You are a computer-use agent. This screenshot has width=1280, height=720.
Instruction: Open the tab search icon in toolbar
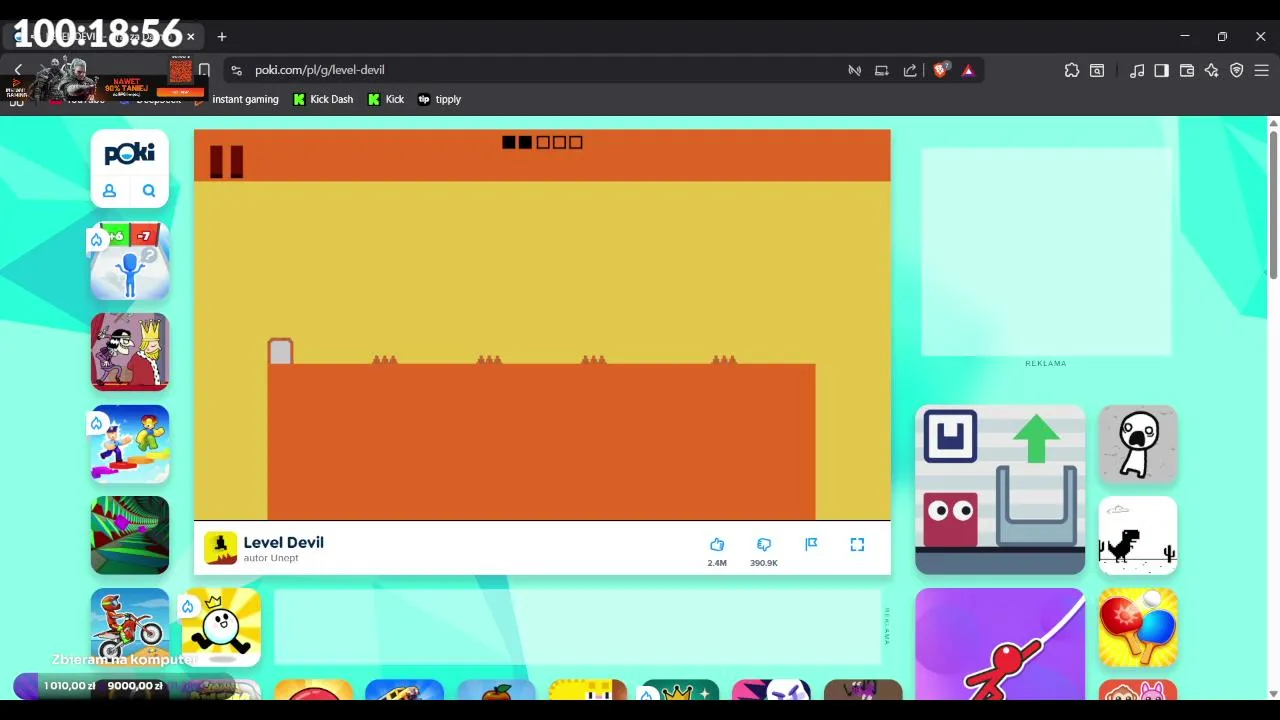point(1097,70)
